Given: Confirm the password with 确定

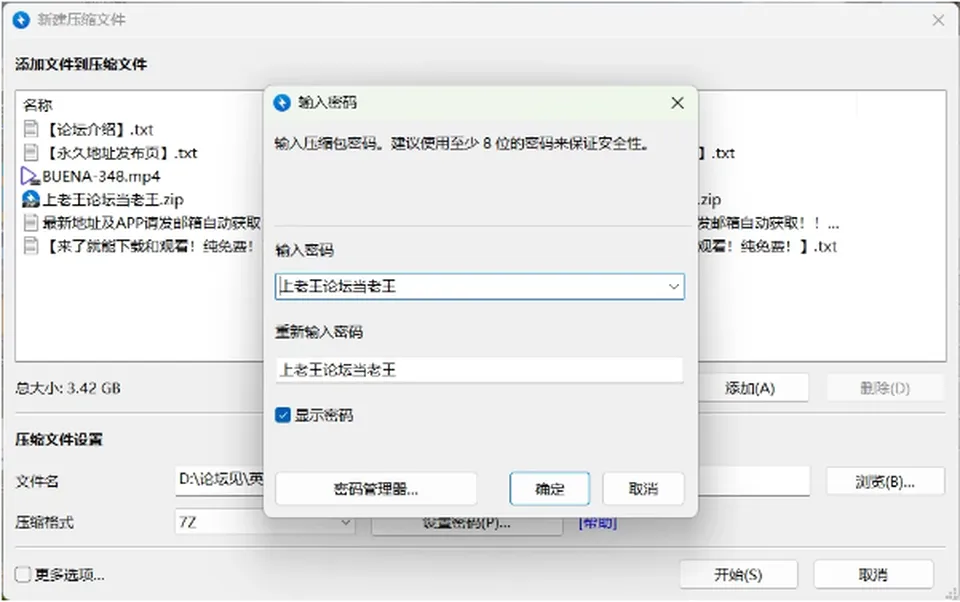Looking at the screenshot, I should 550,489.
